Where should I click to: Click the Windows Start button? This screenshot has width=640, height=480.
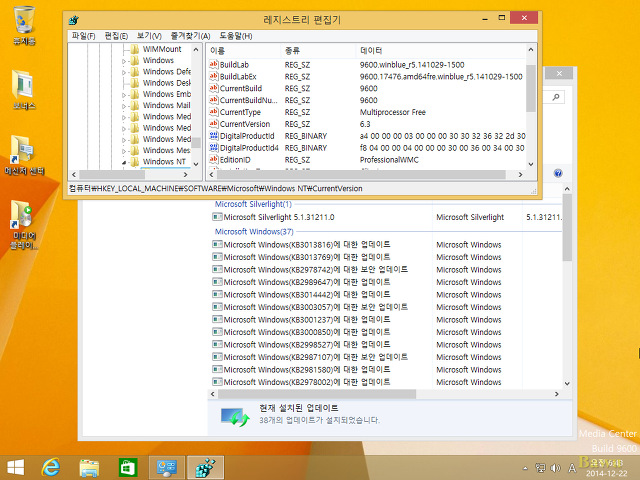(x=16, y=467)
